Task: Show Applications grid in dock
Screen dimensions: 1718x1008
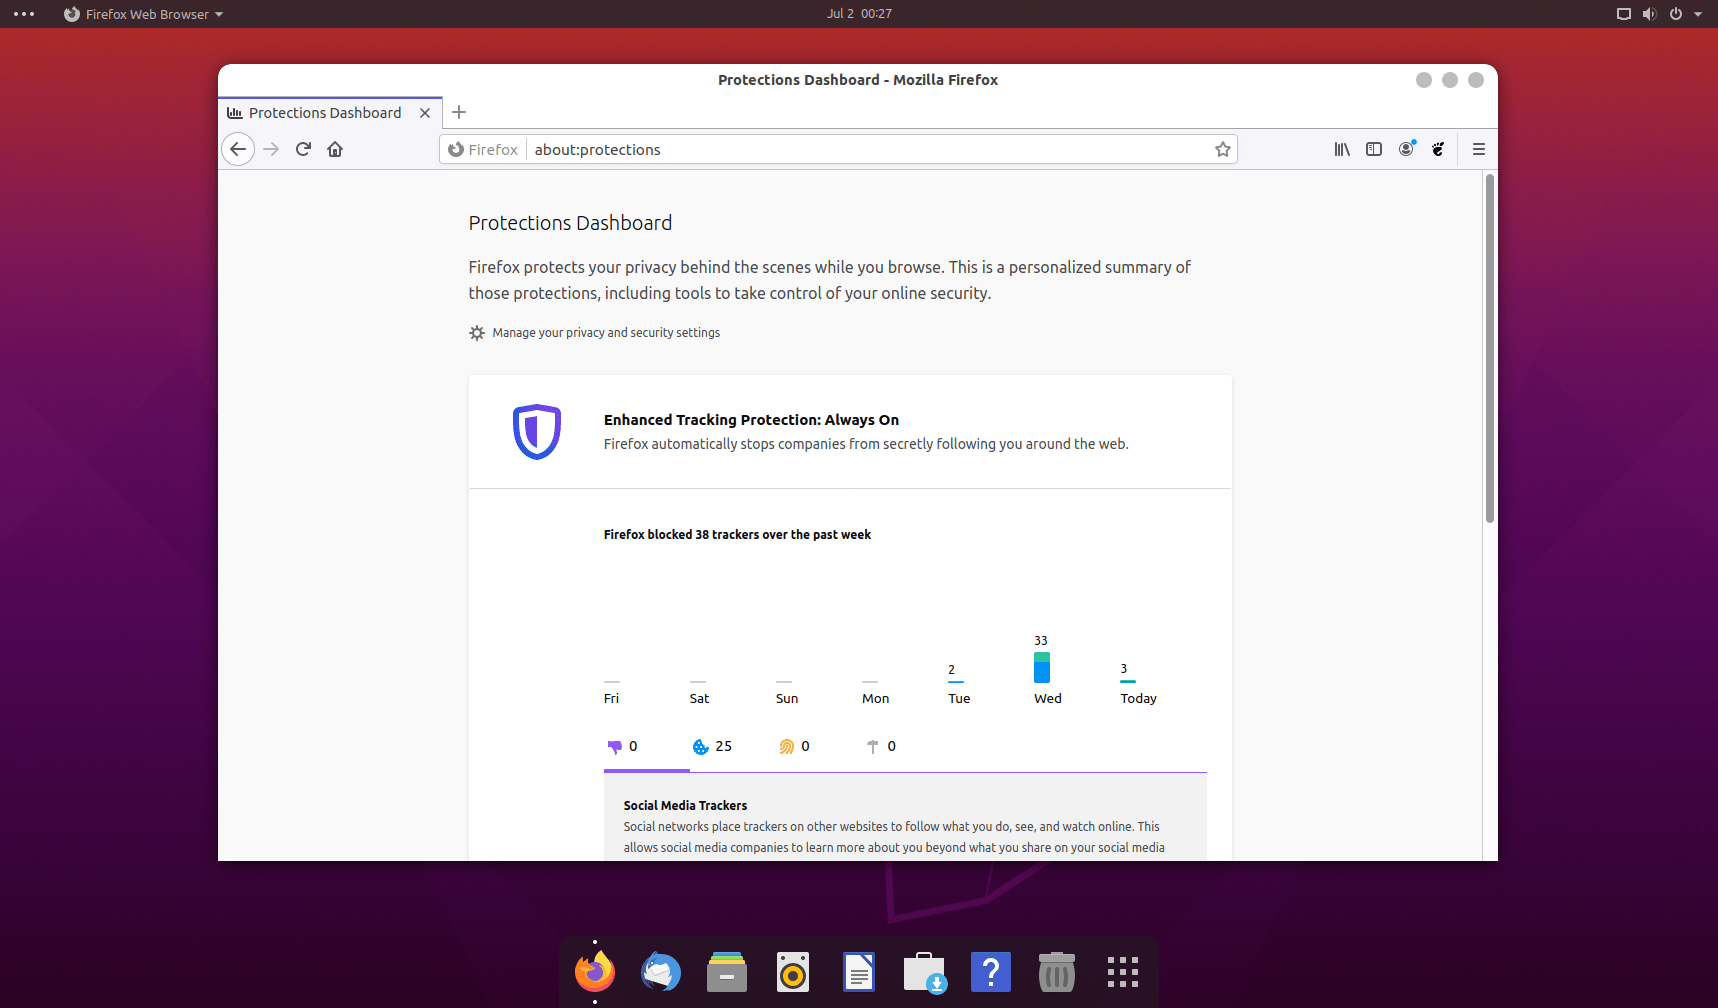Action: tap(1123, 972)
